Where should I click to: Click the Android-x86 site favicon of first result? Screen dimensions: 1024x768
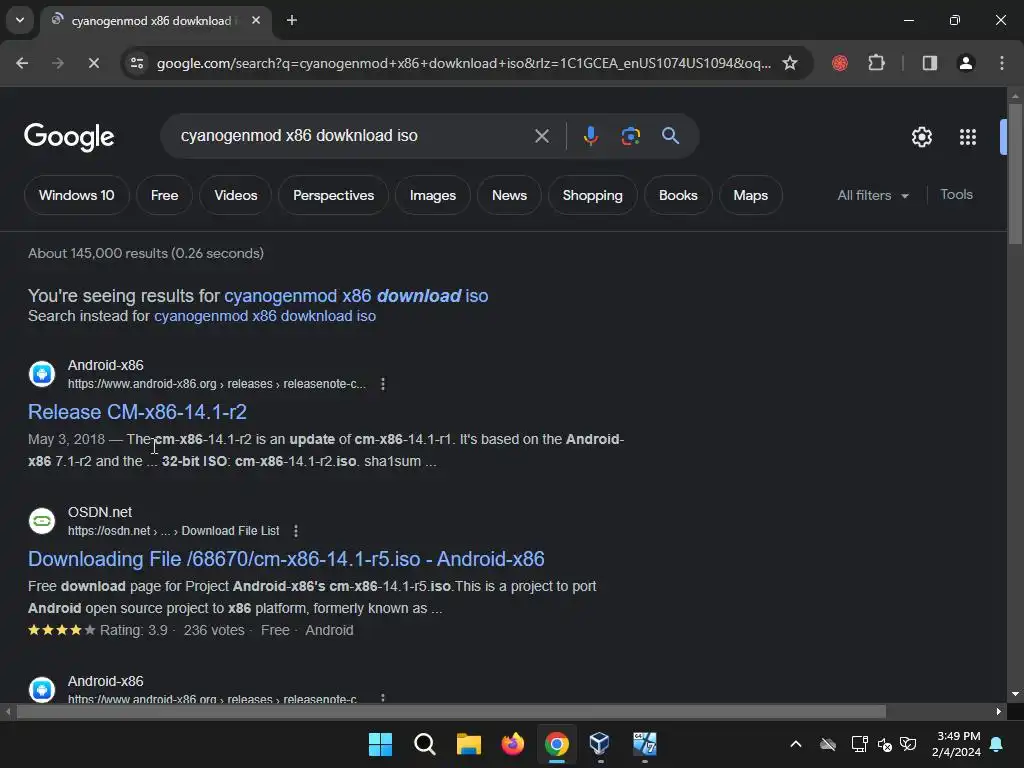click(42, 374)
